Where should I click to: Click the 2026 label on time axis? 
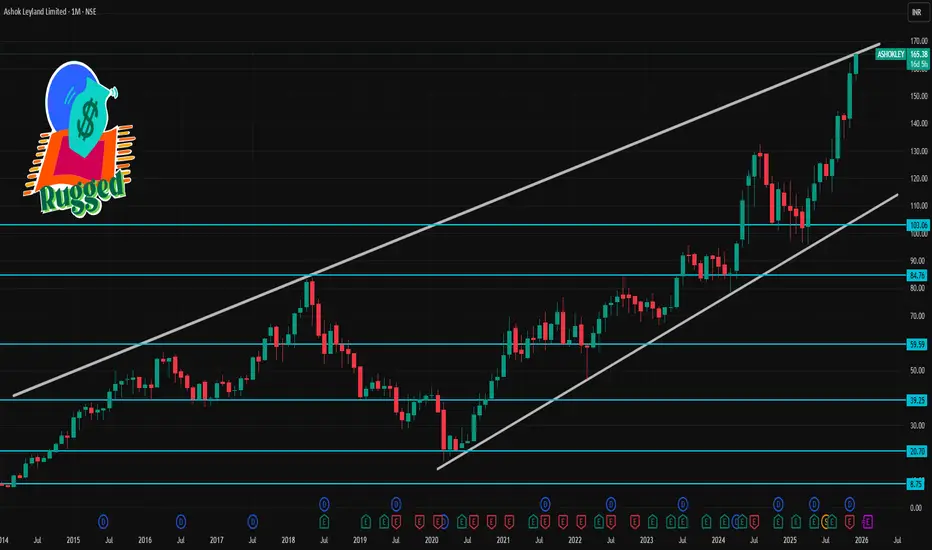click(x=861, y=540)
